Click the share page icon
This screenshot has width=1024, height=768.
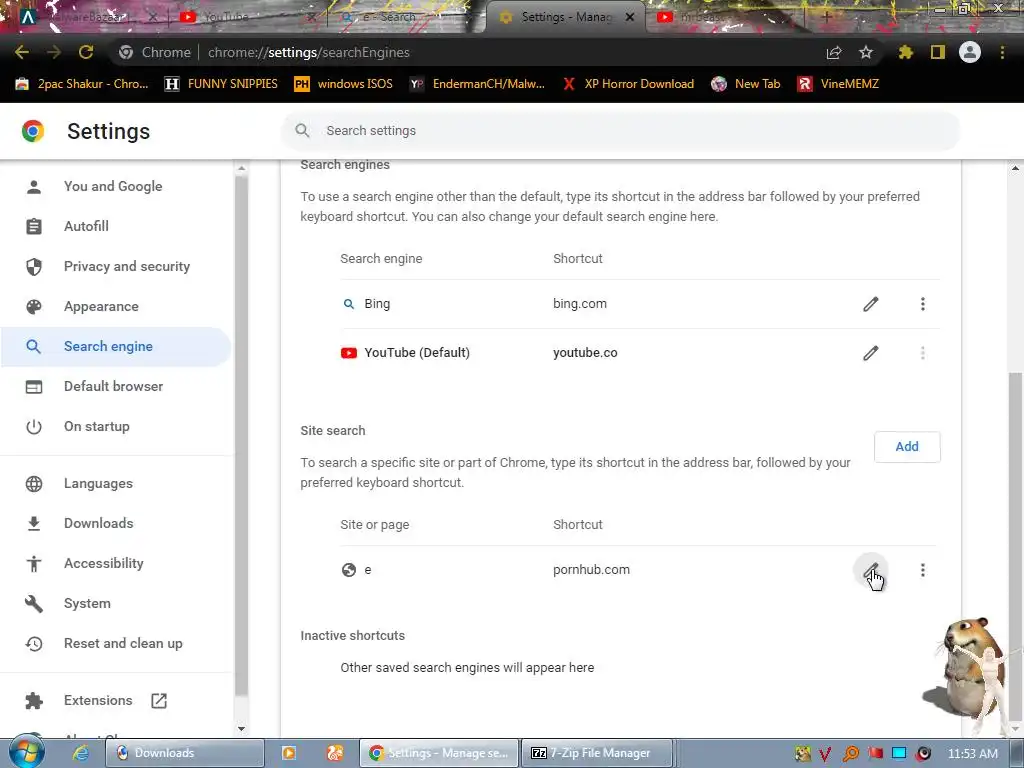(x=834, y=52)
